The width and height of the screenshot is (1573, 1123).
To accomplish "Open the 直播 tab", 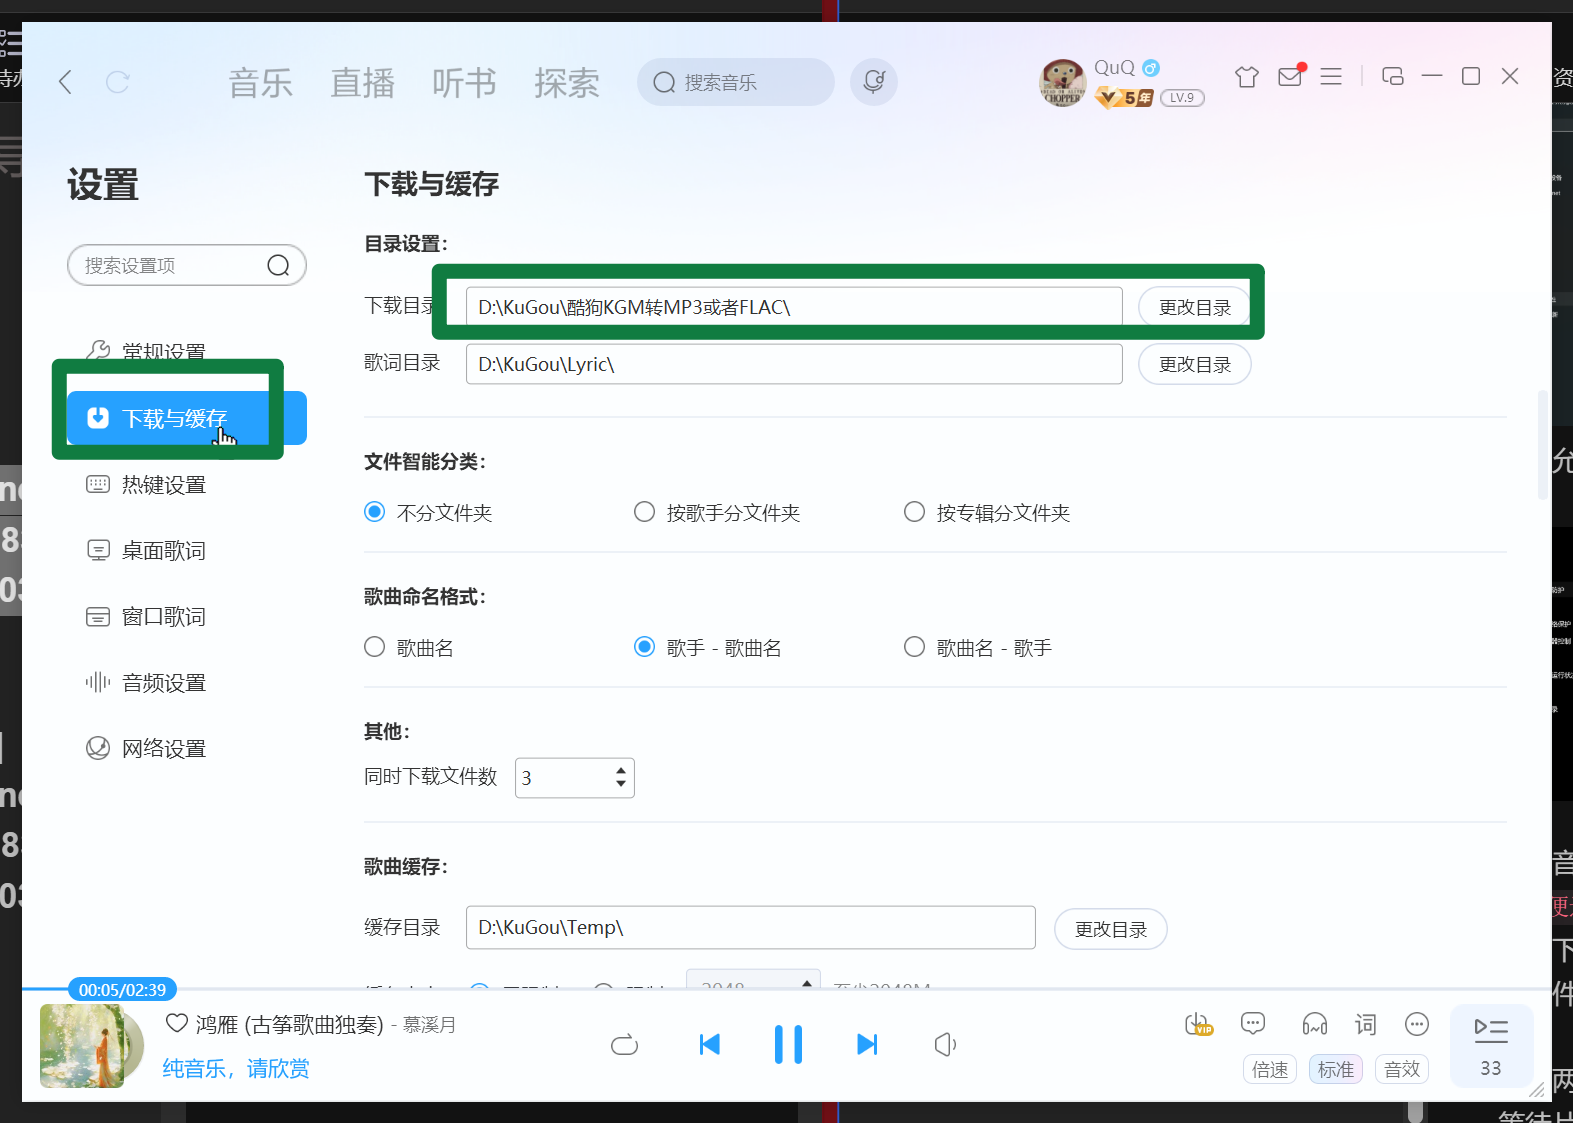I will [x=363, y=83].
